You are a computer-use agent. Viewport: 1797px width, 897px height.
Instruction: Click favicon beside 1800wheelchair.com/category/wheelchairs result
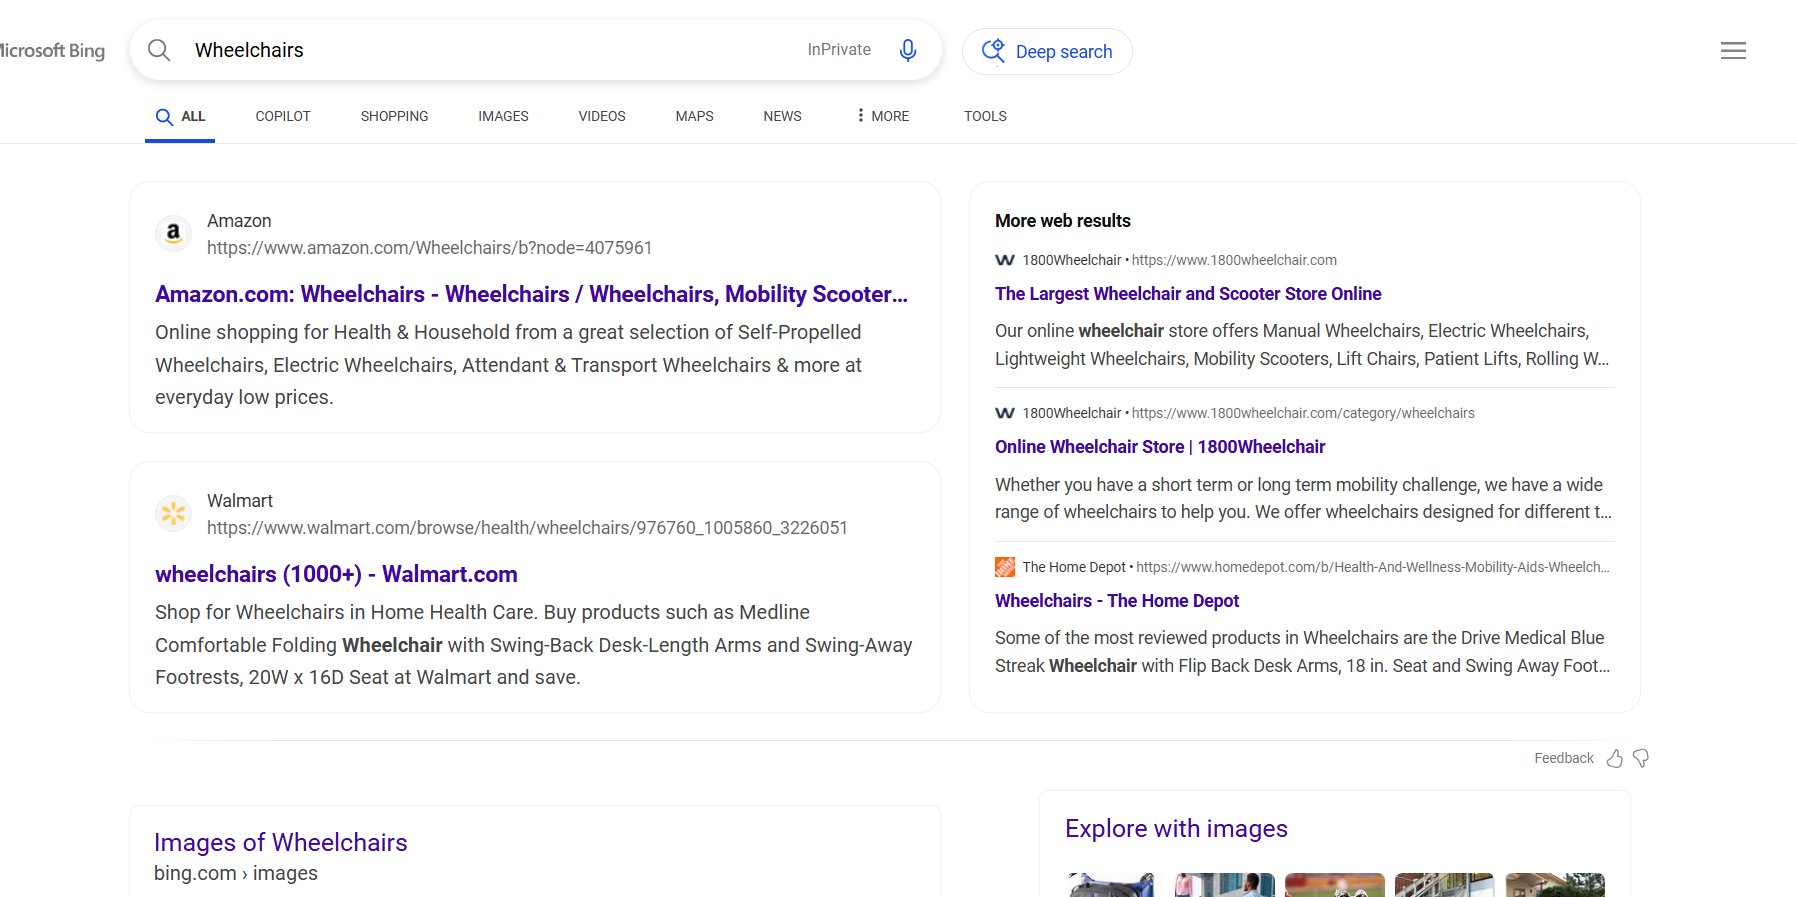[1005, 413]
